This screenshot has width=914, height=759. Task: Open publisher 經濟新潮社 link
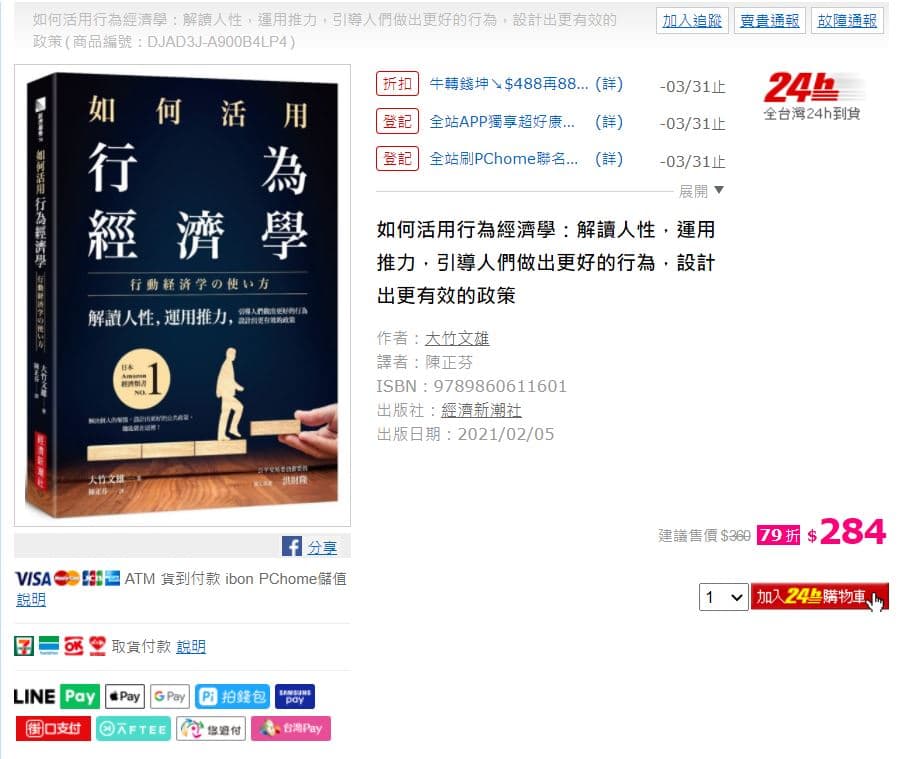[x=481, y=410]
